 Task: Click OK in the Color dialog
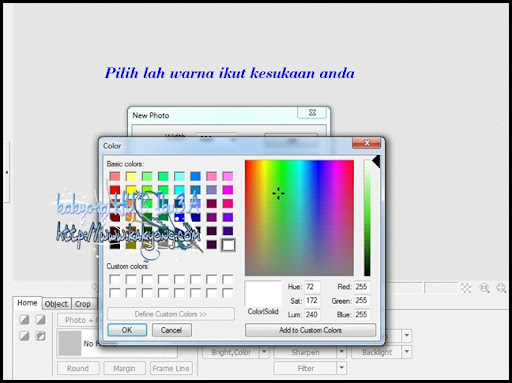[x=127, y=330]
